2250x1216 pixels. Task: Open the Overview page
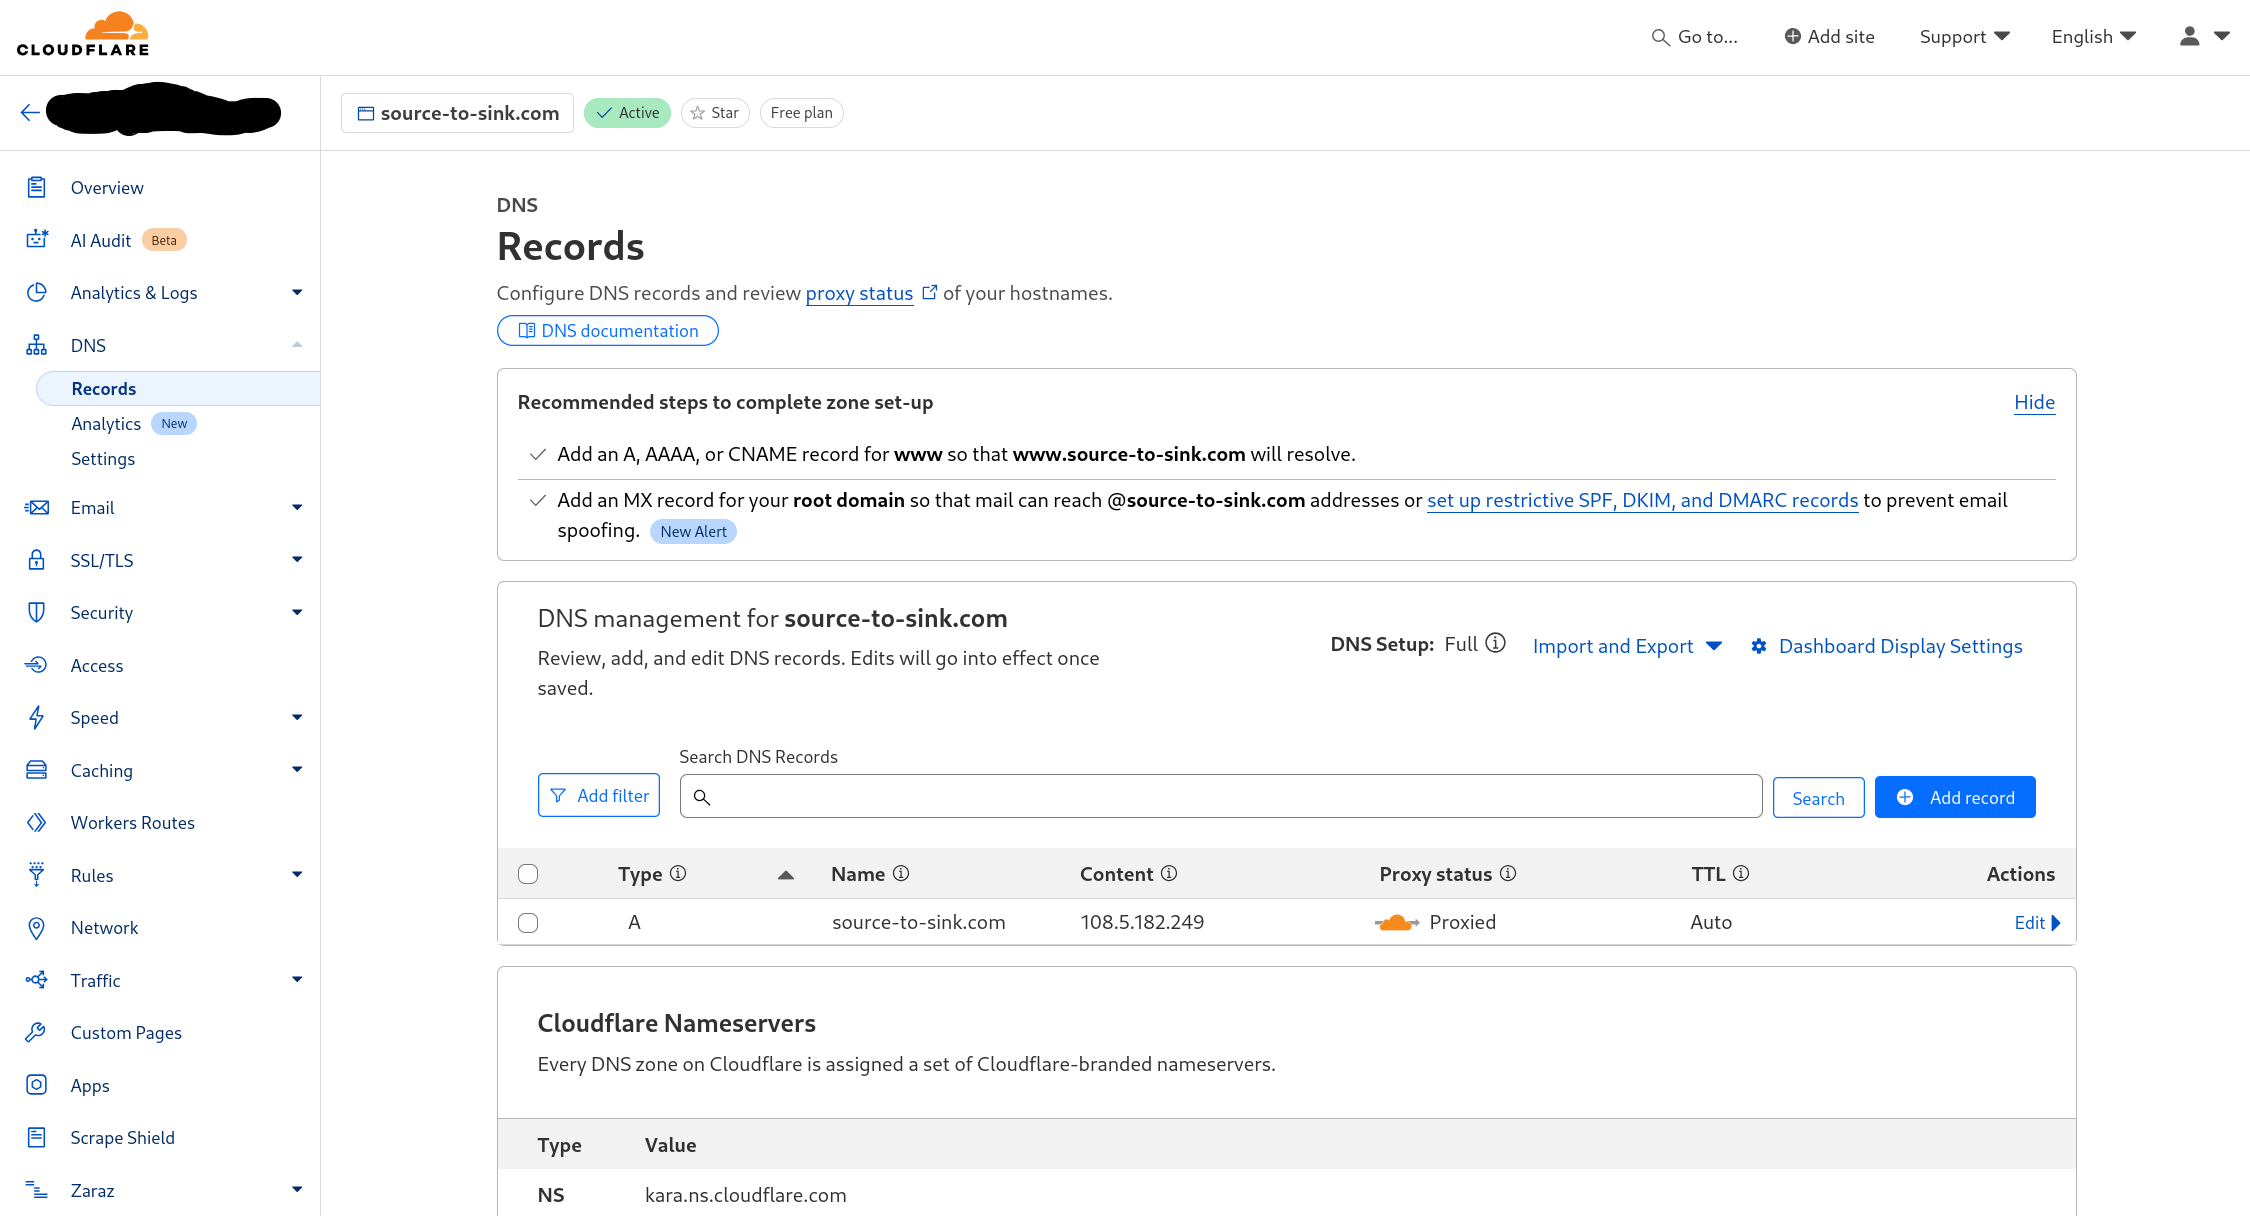(107, 188)
